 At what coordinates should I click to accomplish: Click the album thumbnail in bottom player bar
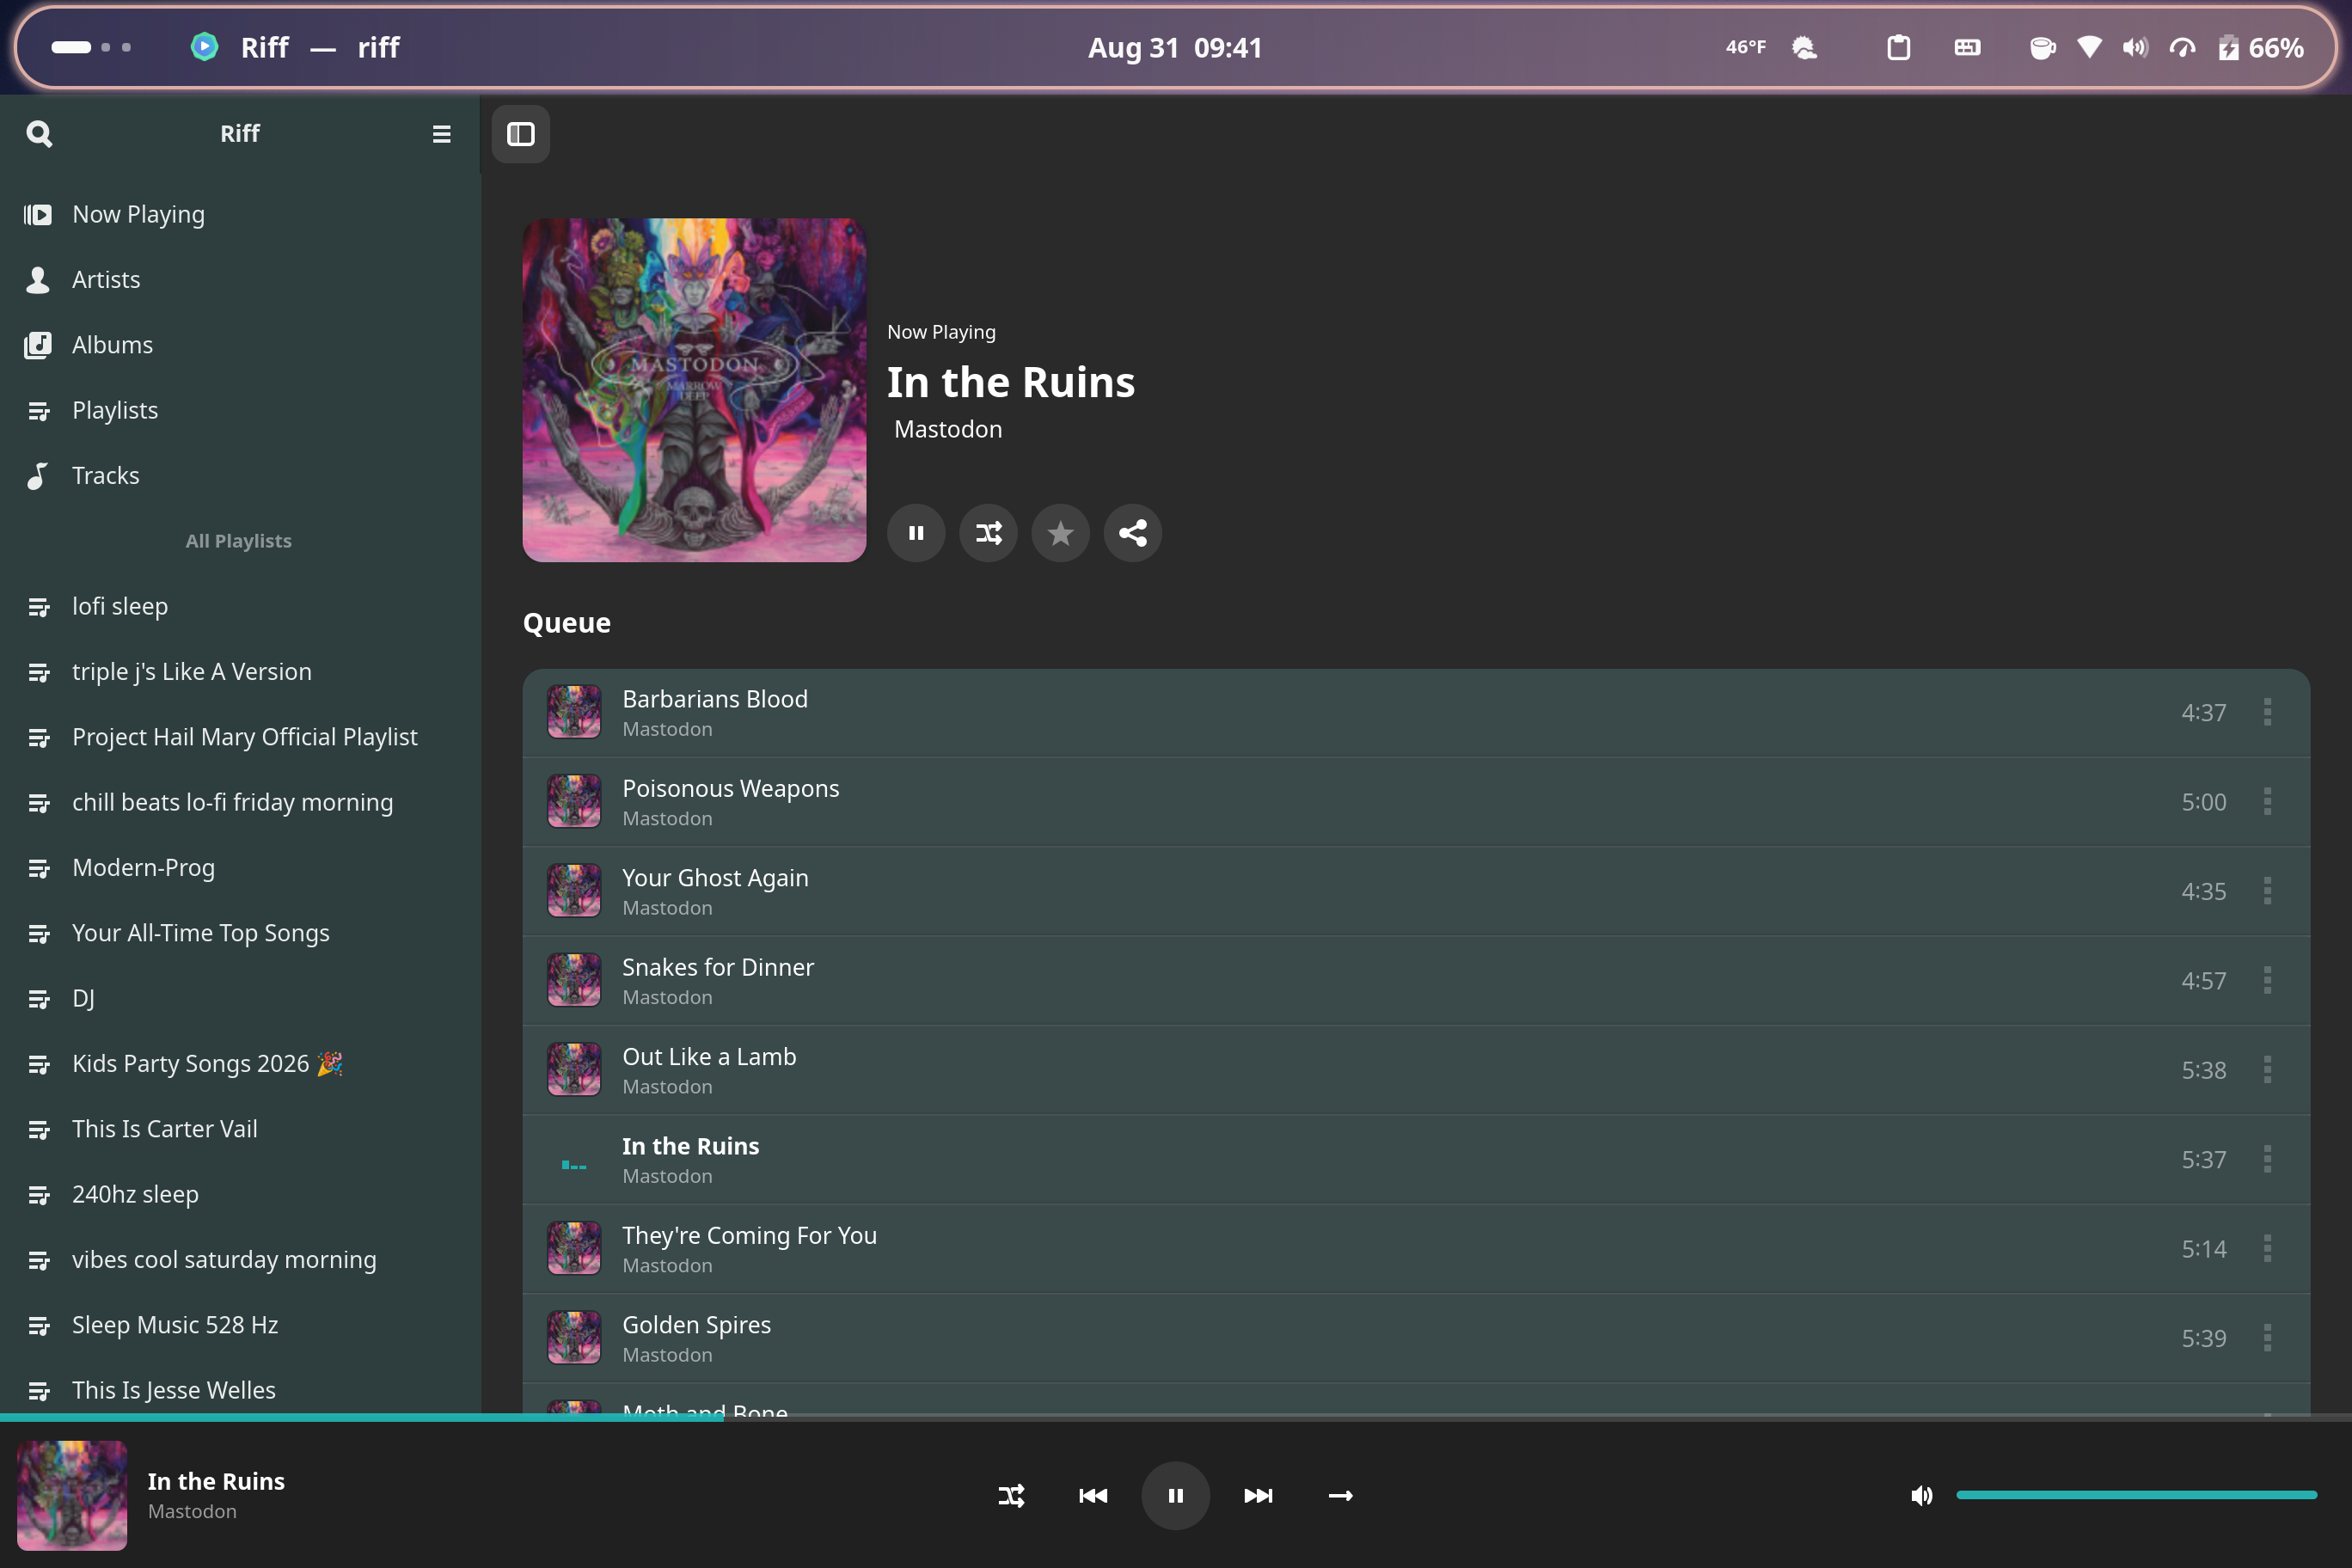pyautogui.click(x=72, y=1496)
